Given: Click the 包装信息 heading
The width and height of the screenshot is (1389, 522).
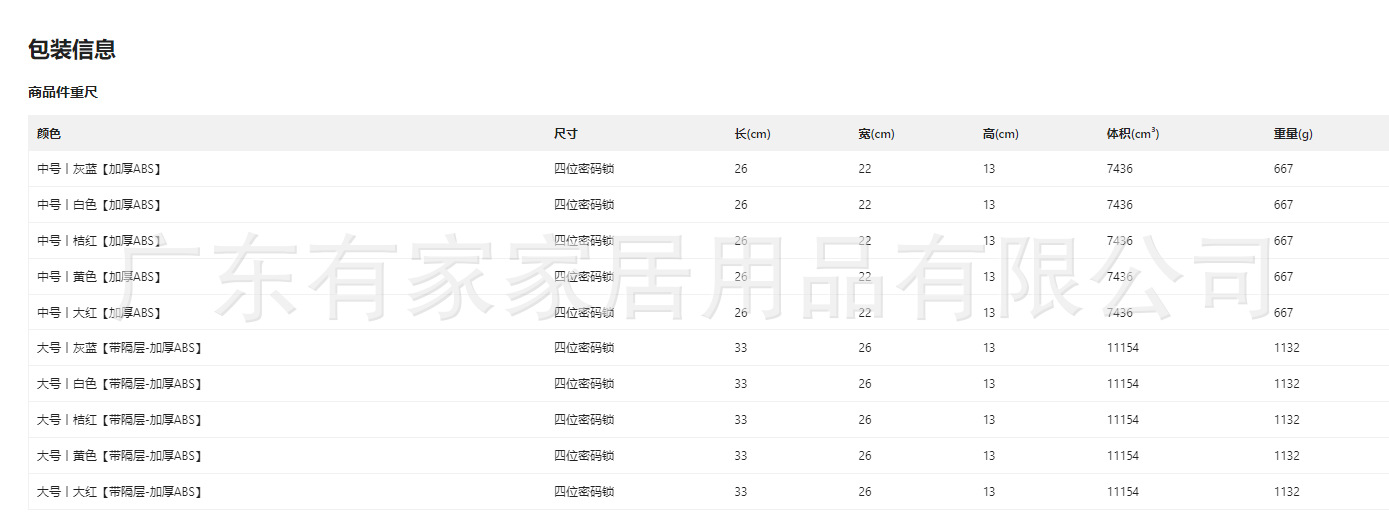Looking at the screenshot, I should [72, 49].
